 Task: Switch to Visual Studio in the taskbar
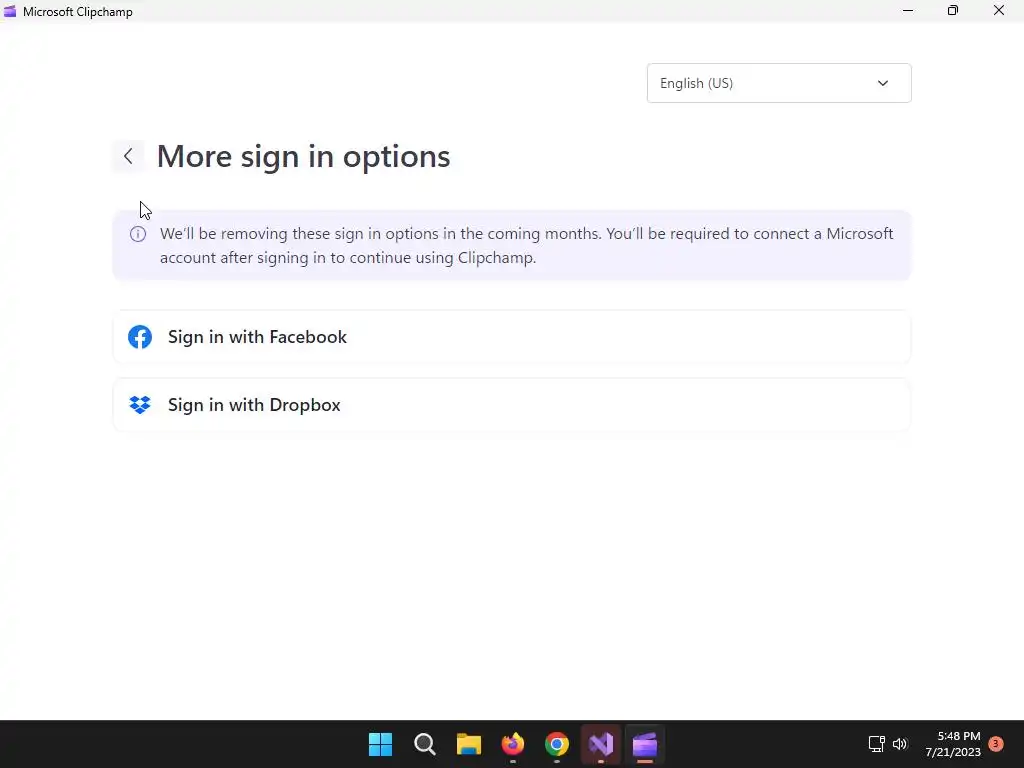[x=601, y=744]
